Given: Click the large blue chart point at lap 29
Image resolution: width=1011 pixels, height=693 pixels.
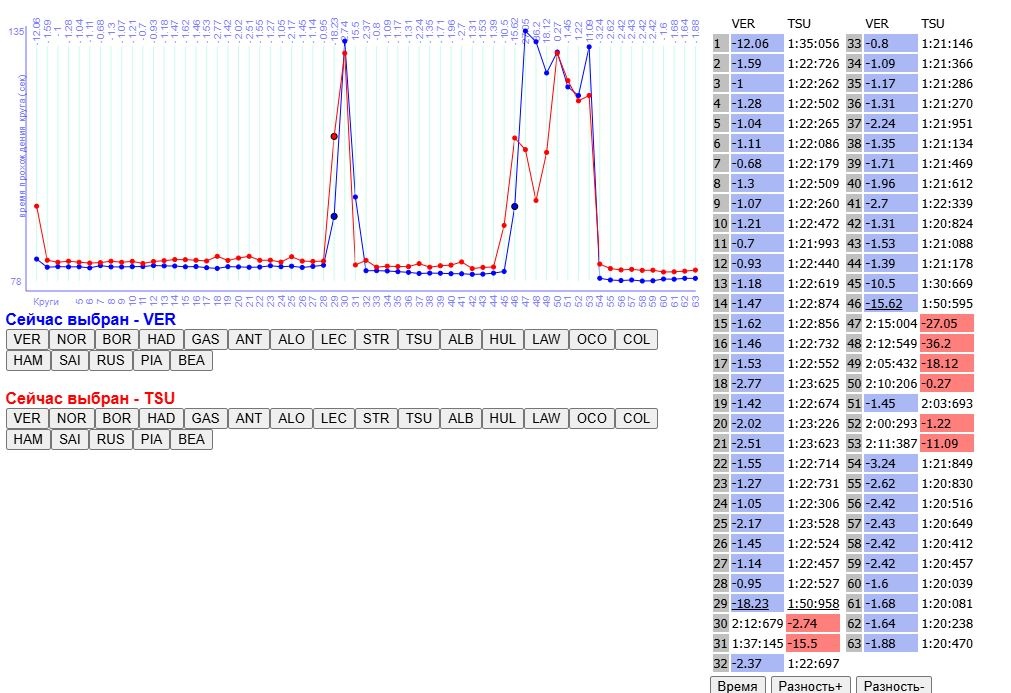Looking at the screenshot, I should point(334,216).
